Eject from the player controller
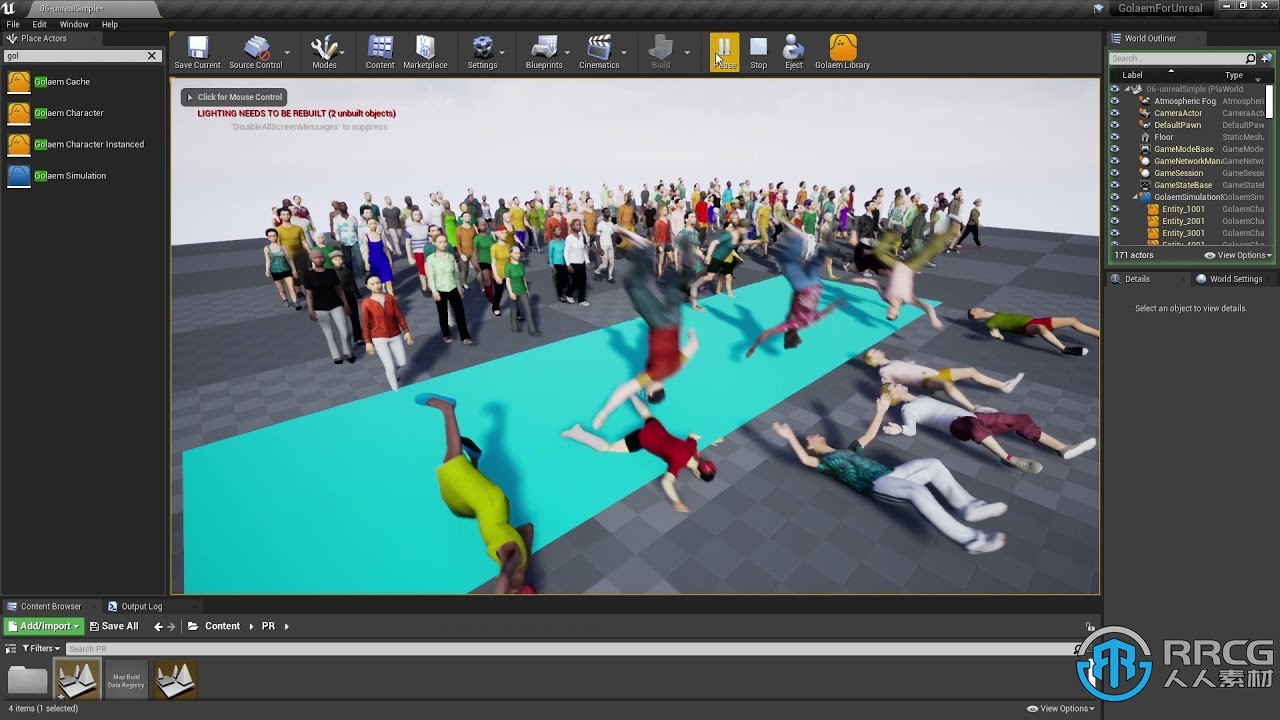This screenshot has width=1280, height=720. (x=793, y=52)
